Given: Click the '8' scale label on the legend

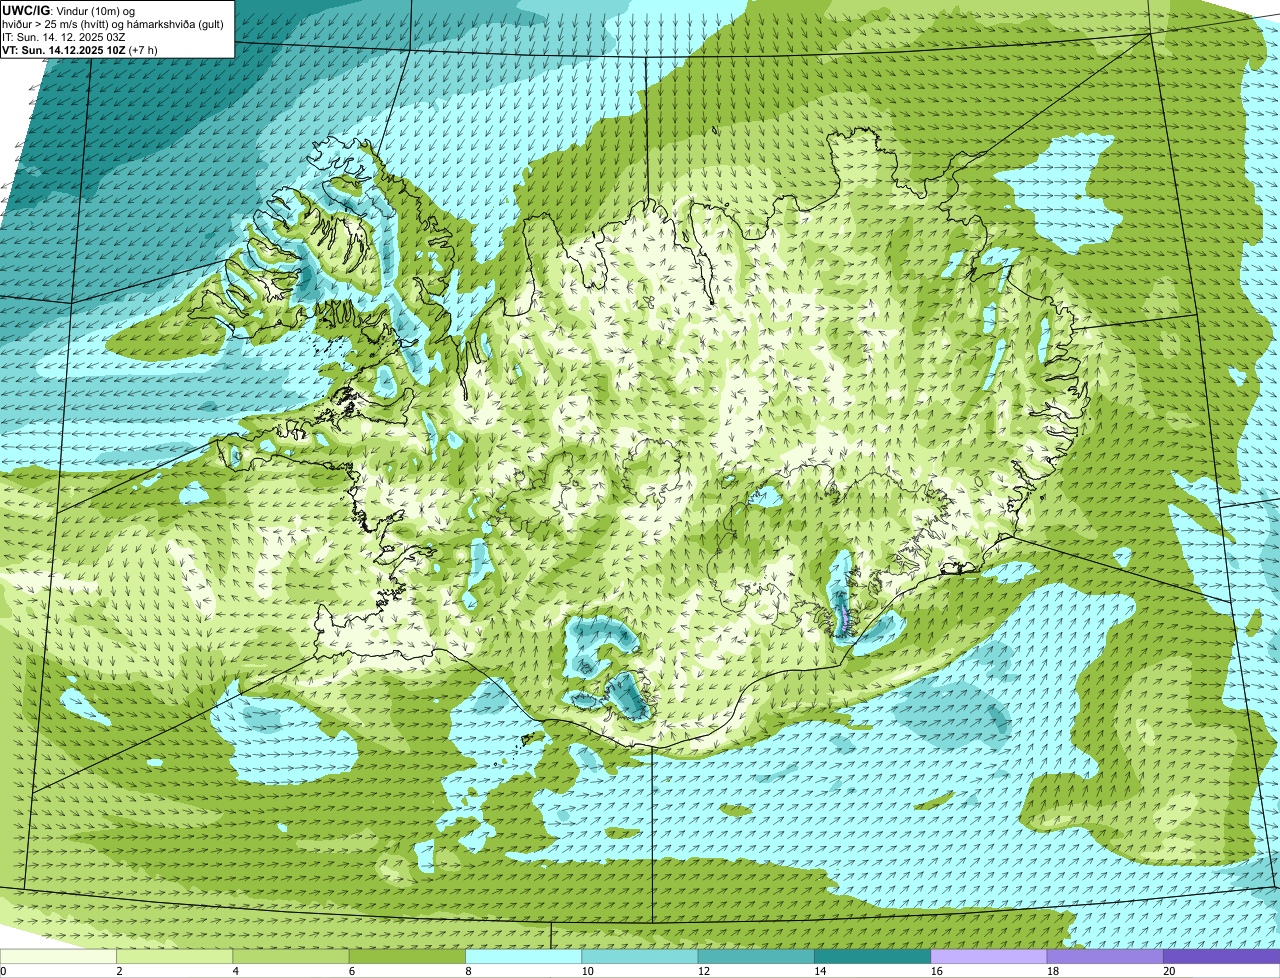Looking at the screenshot, I should 469,971.
